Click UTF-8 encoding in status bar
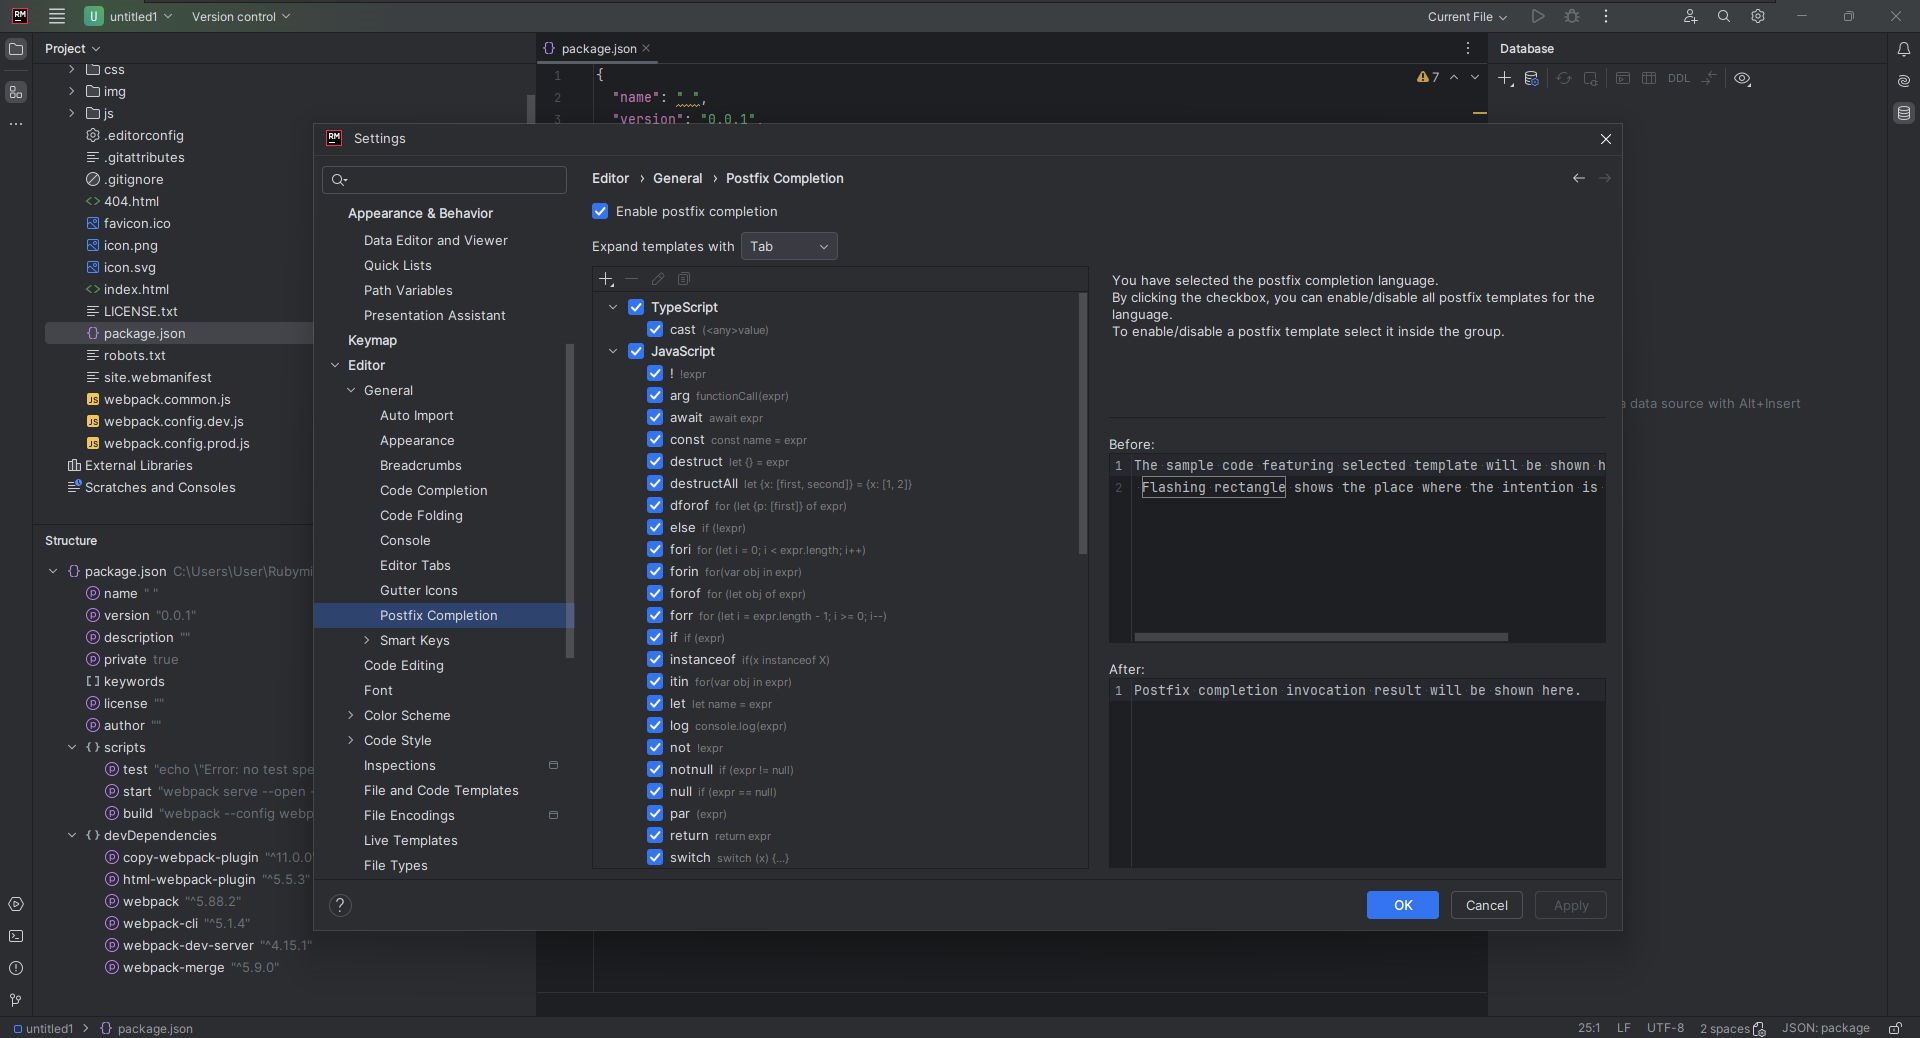The image size is (1920, 1038). coord(1665,1028)
